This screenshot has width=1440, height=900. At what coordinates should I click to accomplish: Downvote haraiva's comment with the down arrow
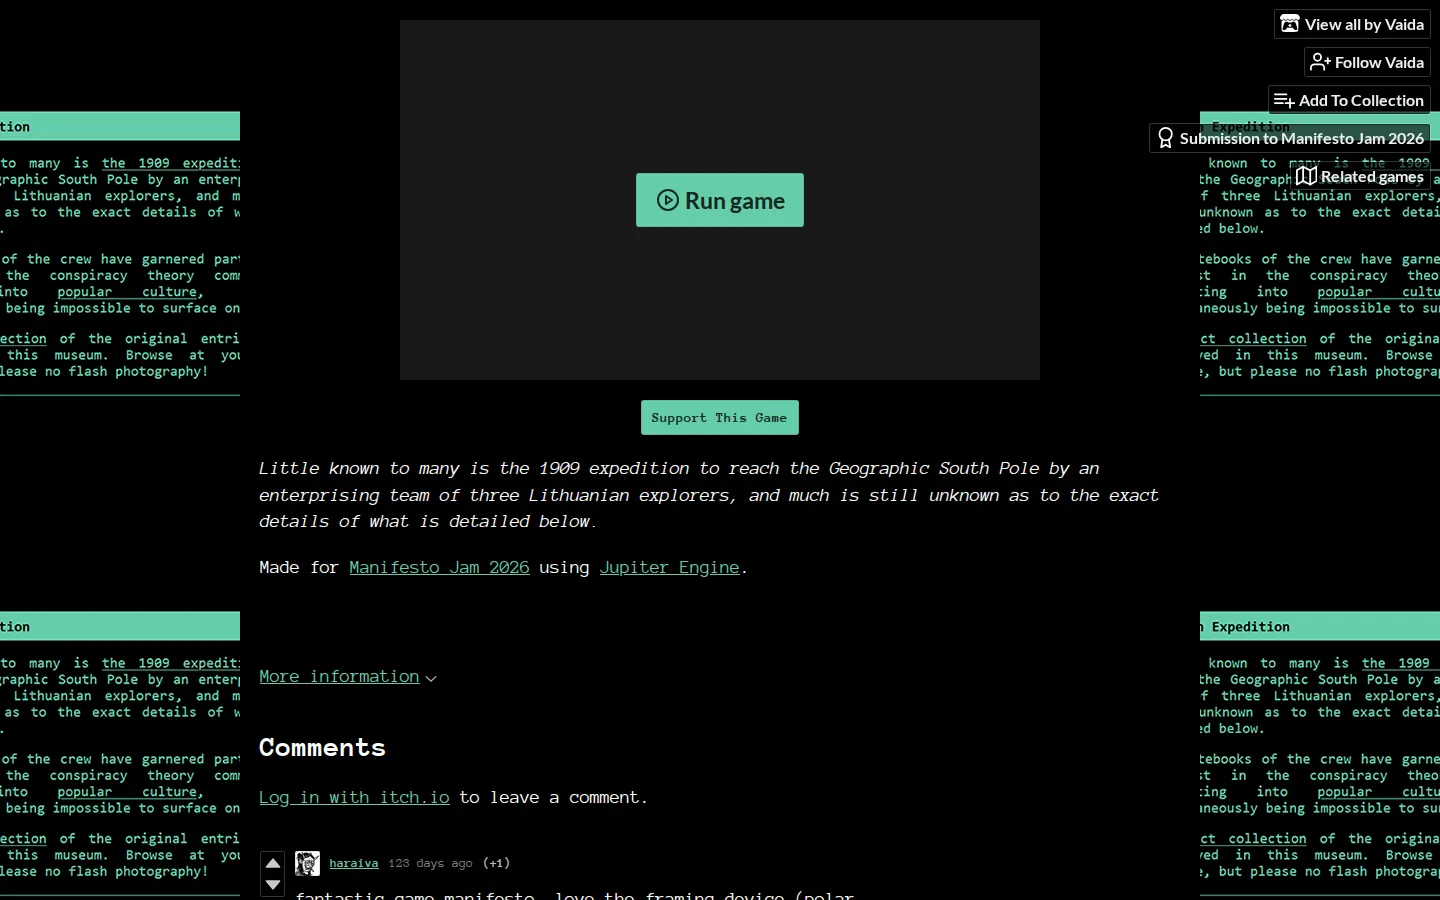click(273, 885)
